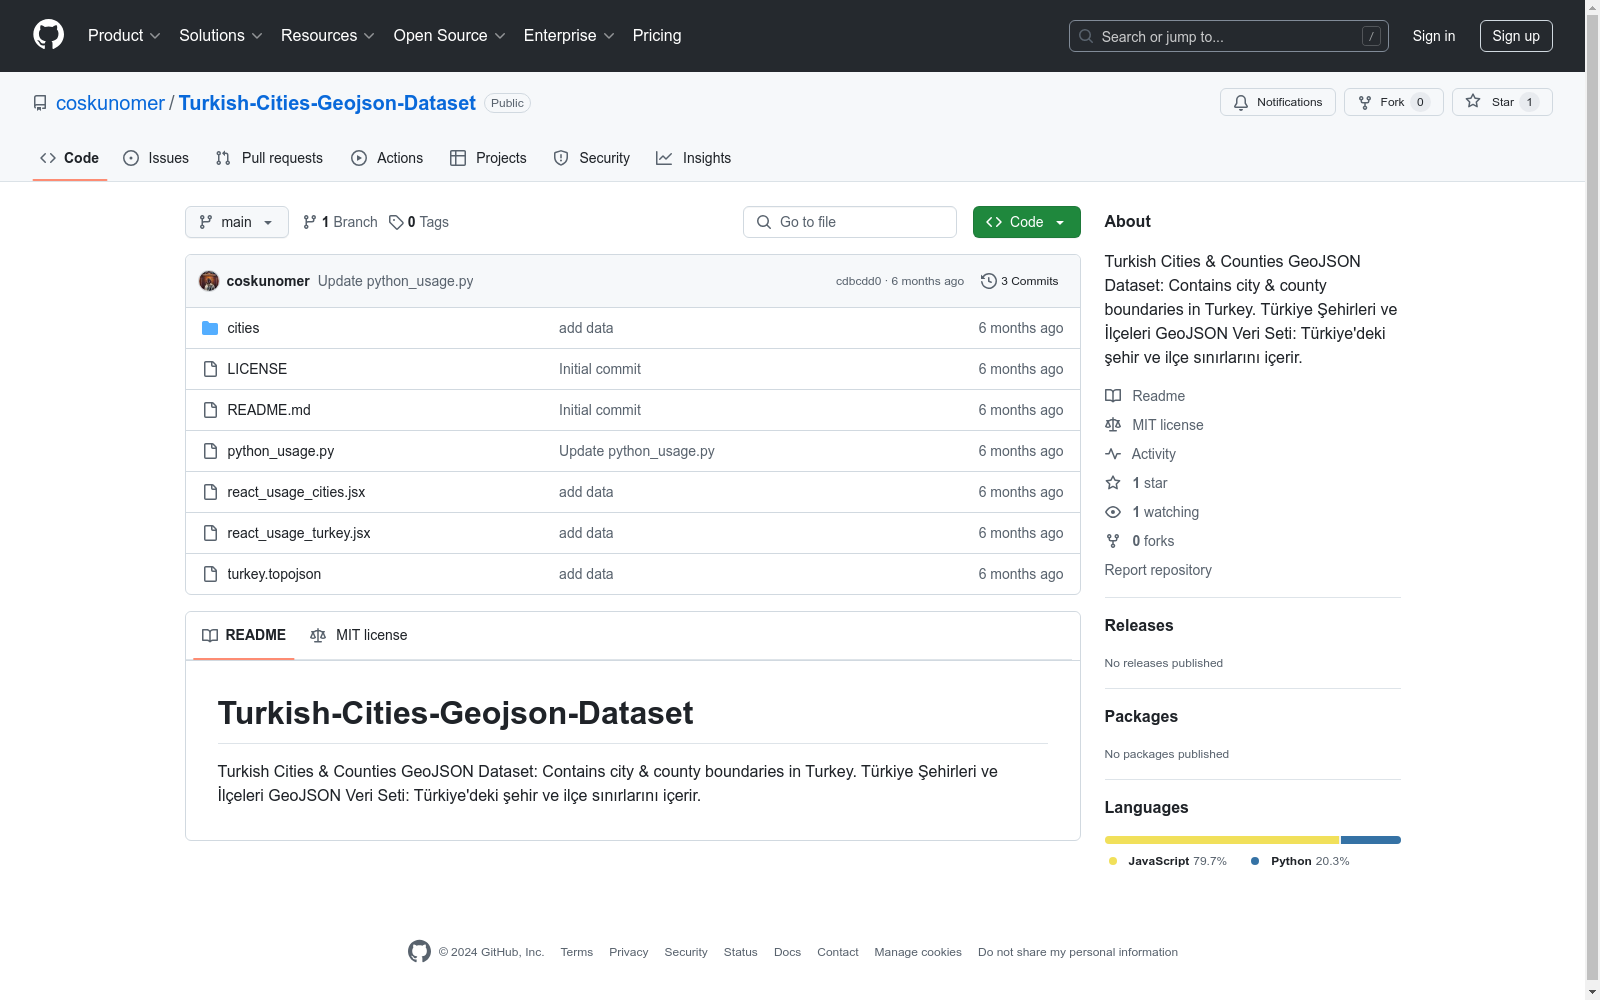The width and height of the screenshot is (1600, 1000).
Task: Expand the Solutions menu
Action: click(221, 36)
